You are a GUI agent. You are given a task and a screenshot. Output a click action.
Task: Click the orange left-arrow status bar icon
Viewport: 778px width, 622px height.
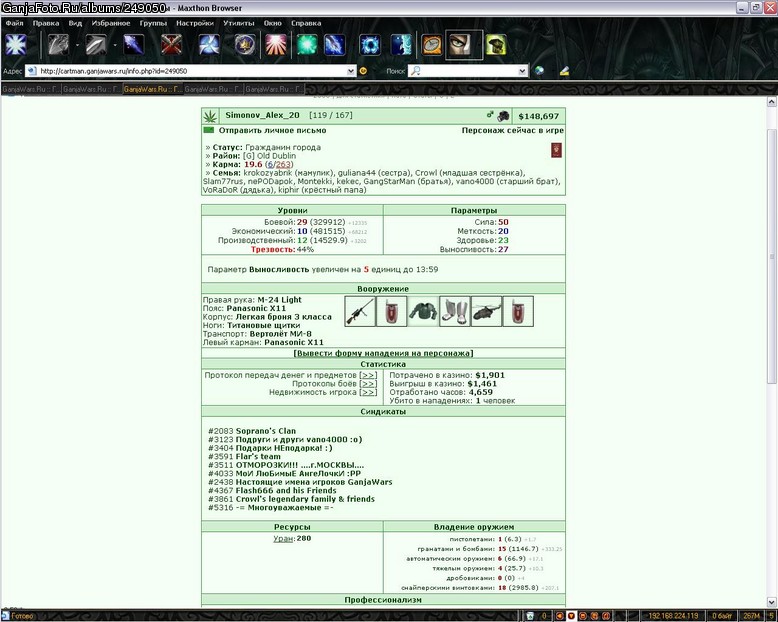[x=559, y=616]
